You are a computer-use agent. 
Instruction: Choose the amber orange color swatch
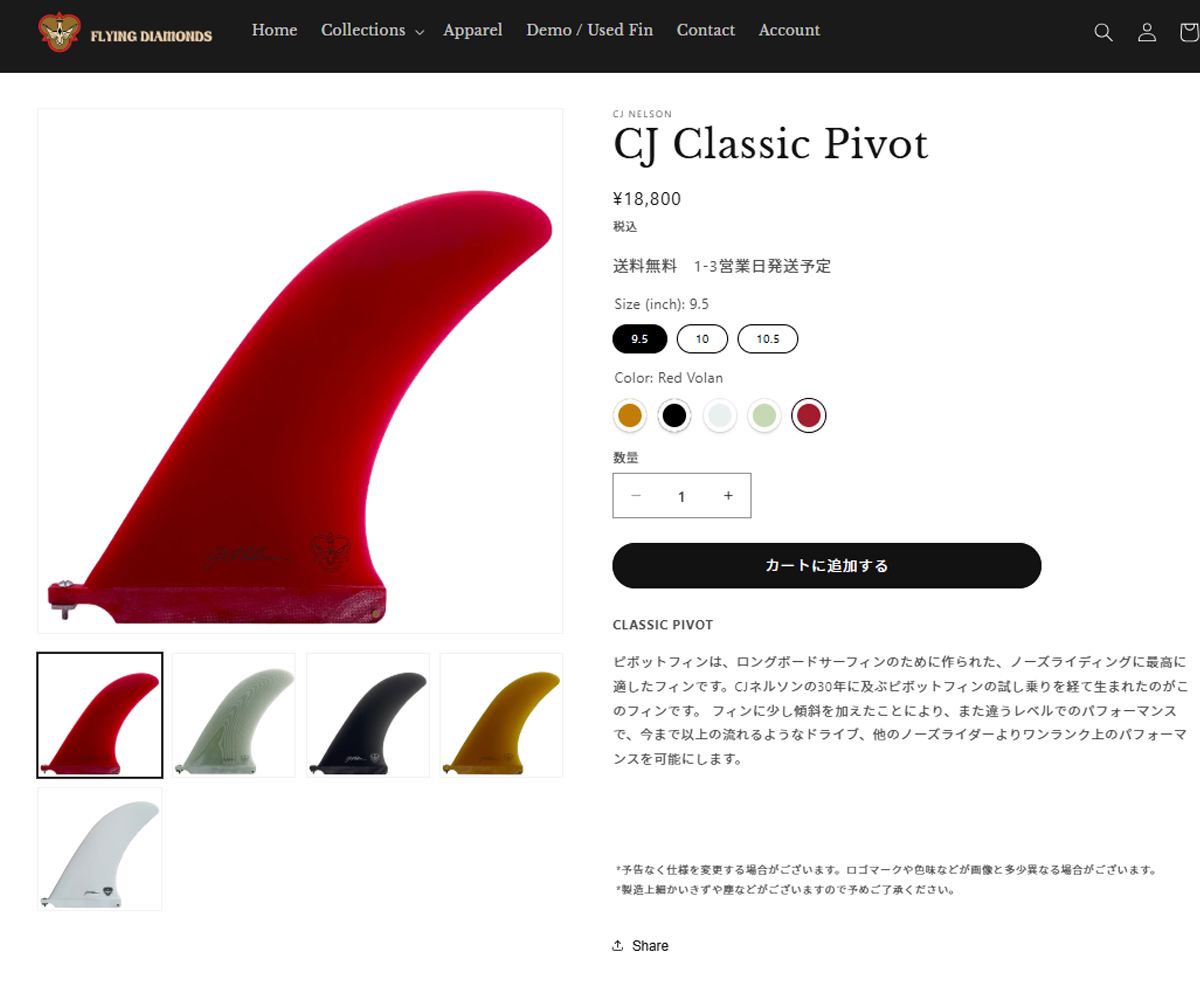(630, 415)
